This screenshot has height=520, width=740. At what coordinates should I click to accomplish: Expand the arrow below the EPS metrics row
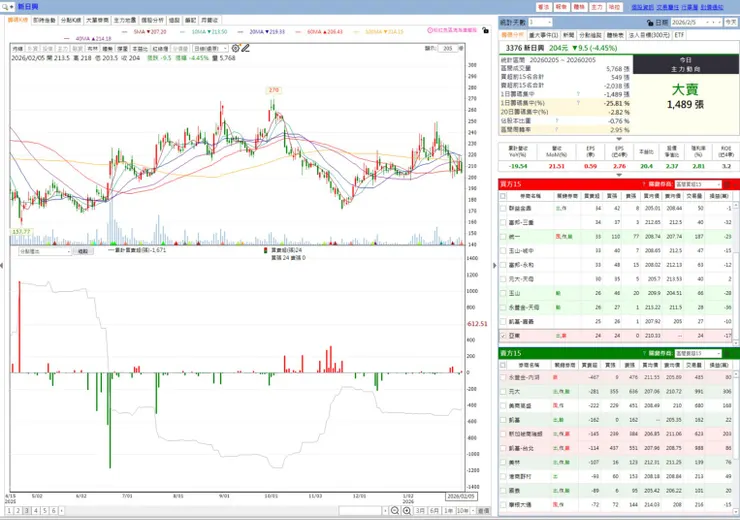[x=619, y=175]
